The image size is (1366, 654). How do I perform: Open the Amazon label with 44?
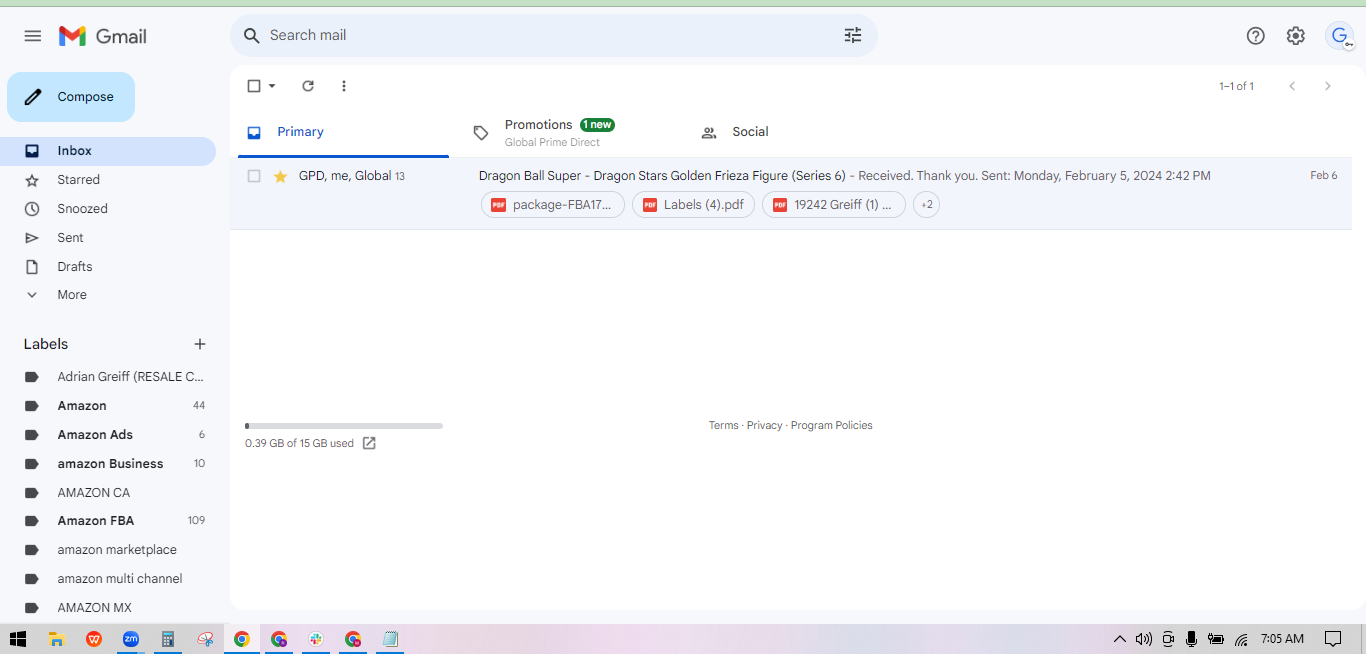pos(108,406)
